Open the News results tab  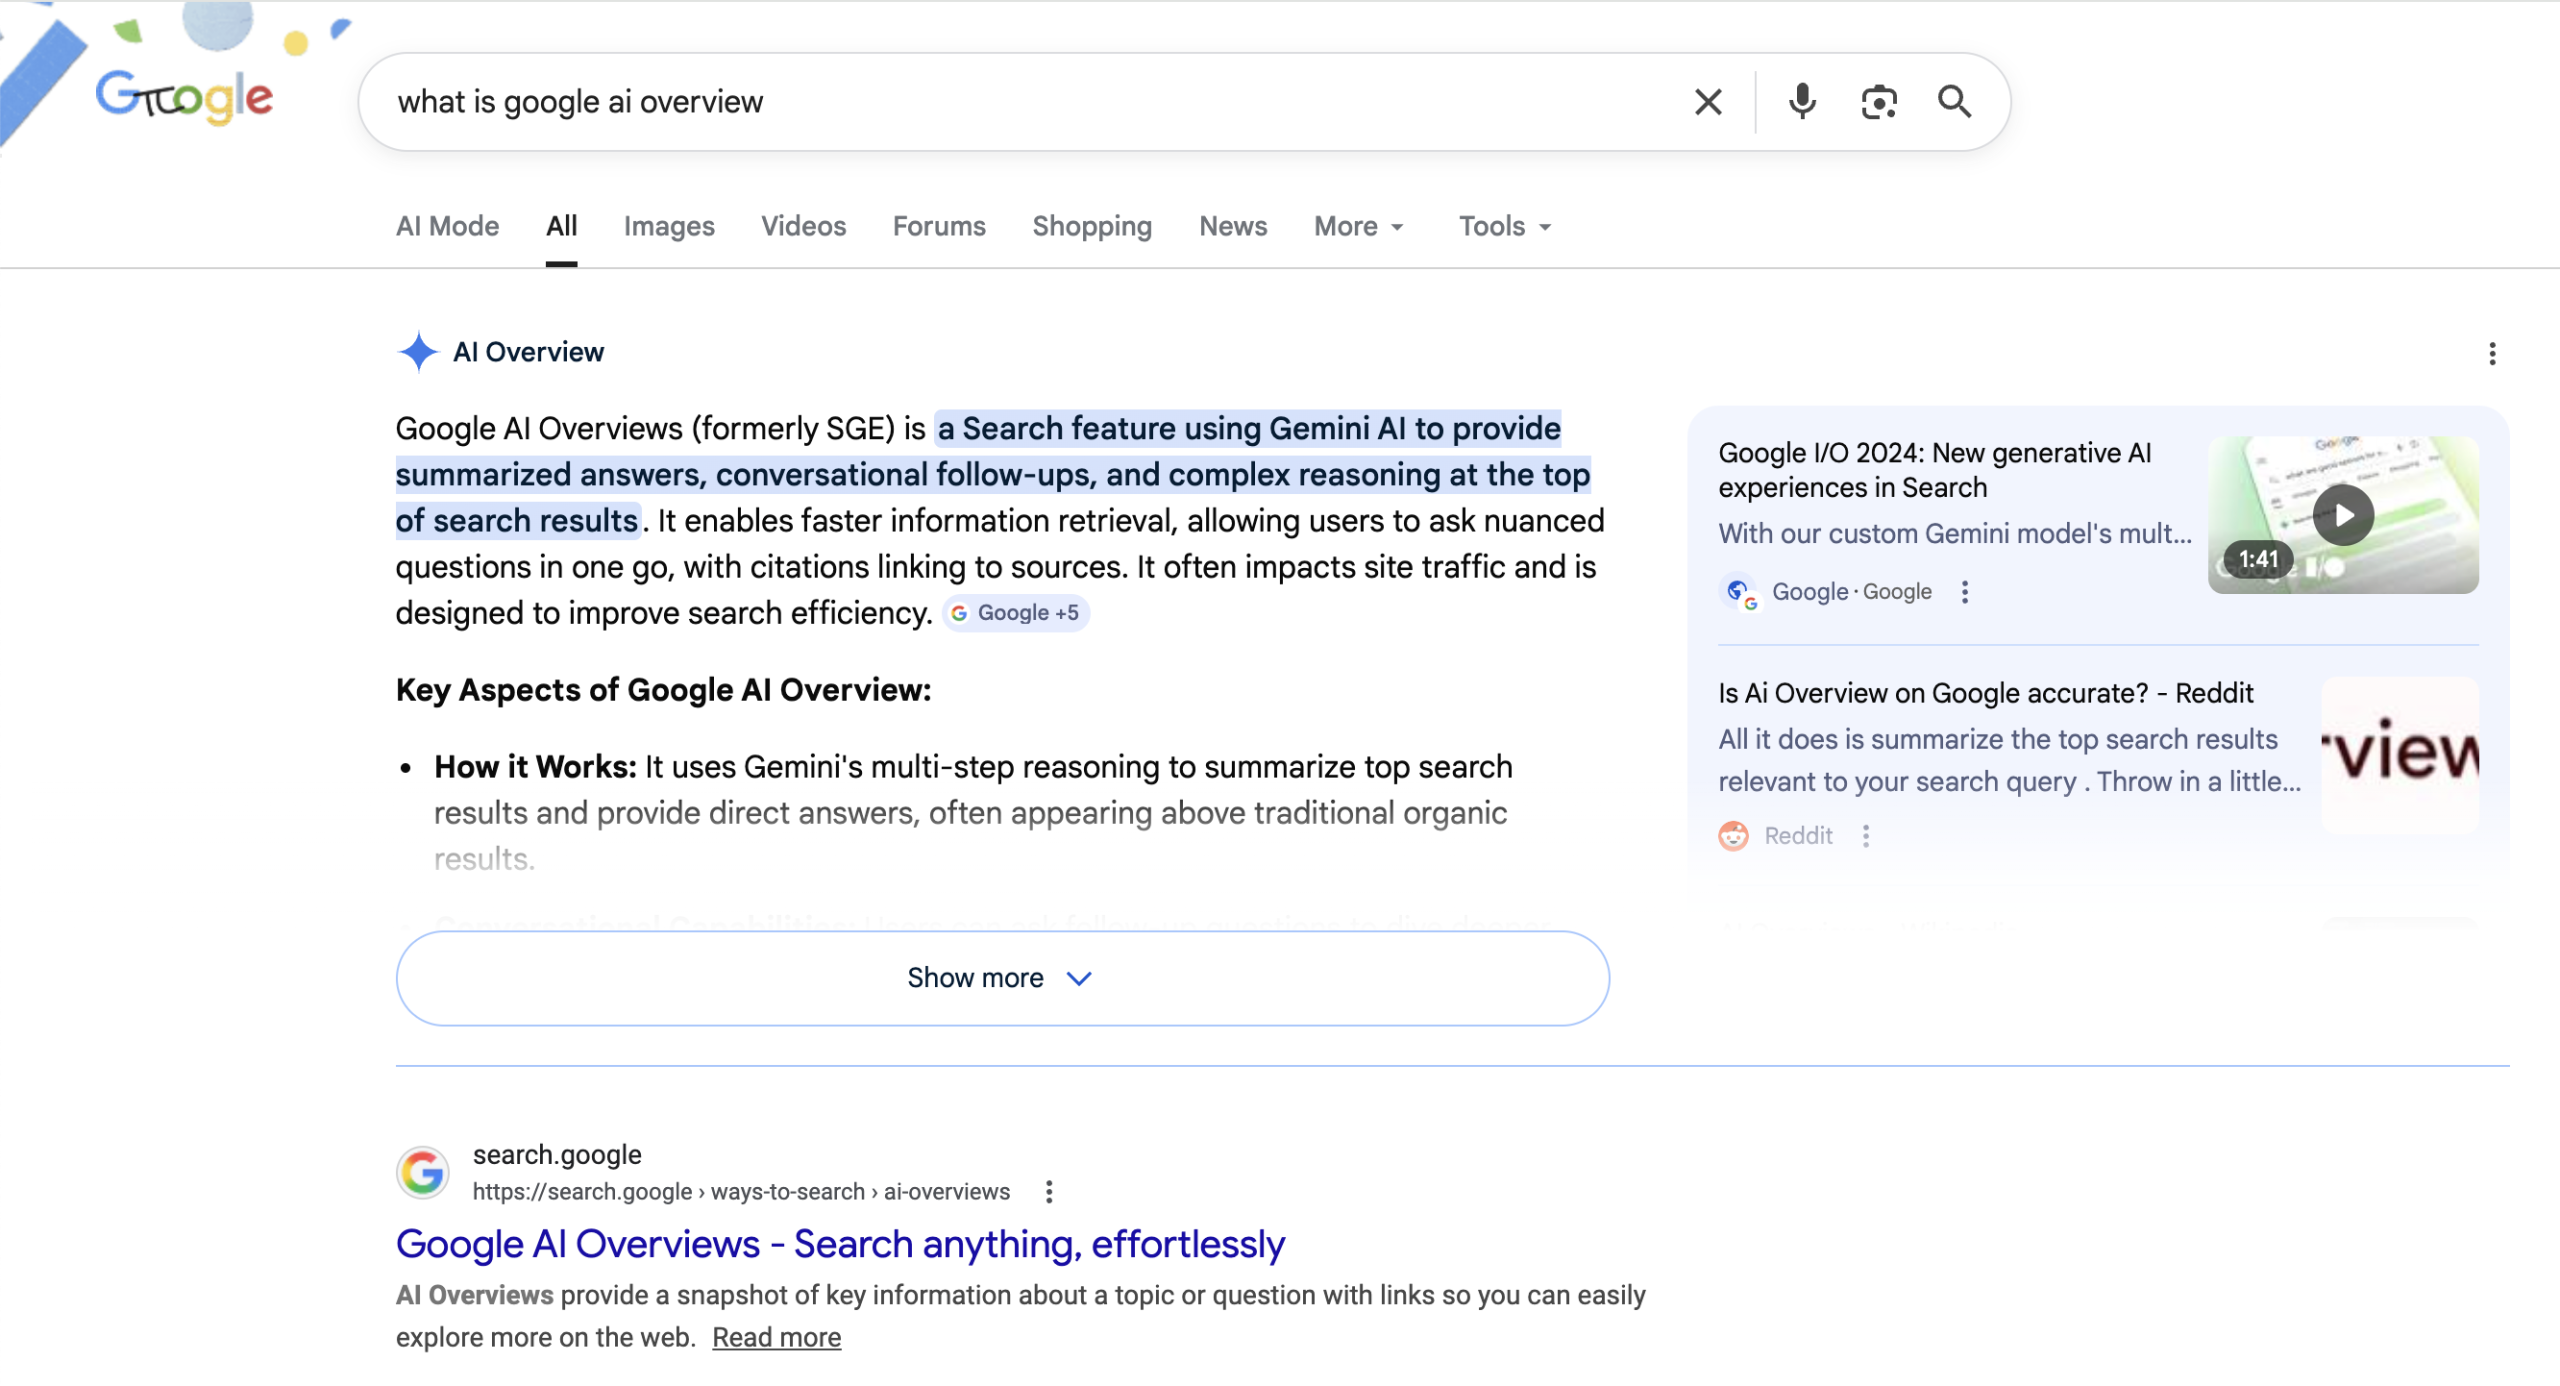click(1232, 226)
